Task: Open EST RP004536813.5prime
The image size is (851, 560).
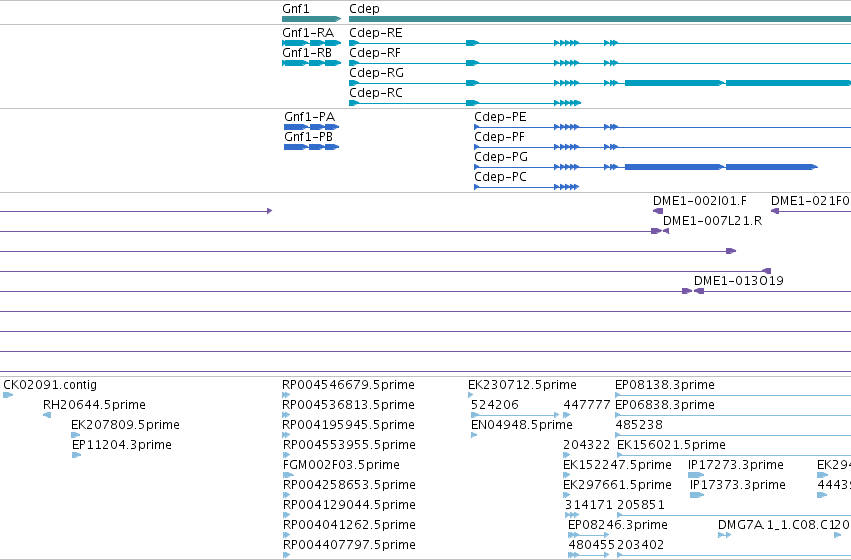Action: pyautogui.click(x=348, y=405)
